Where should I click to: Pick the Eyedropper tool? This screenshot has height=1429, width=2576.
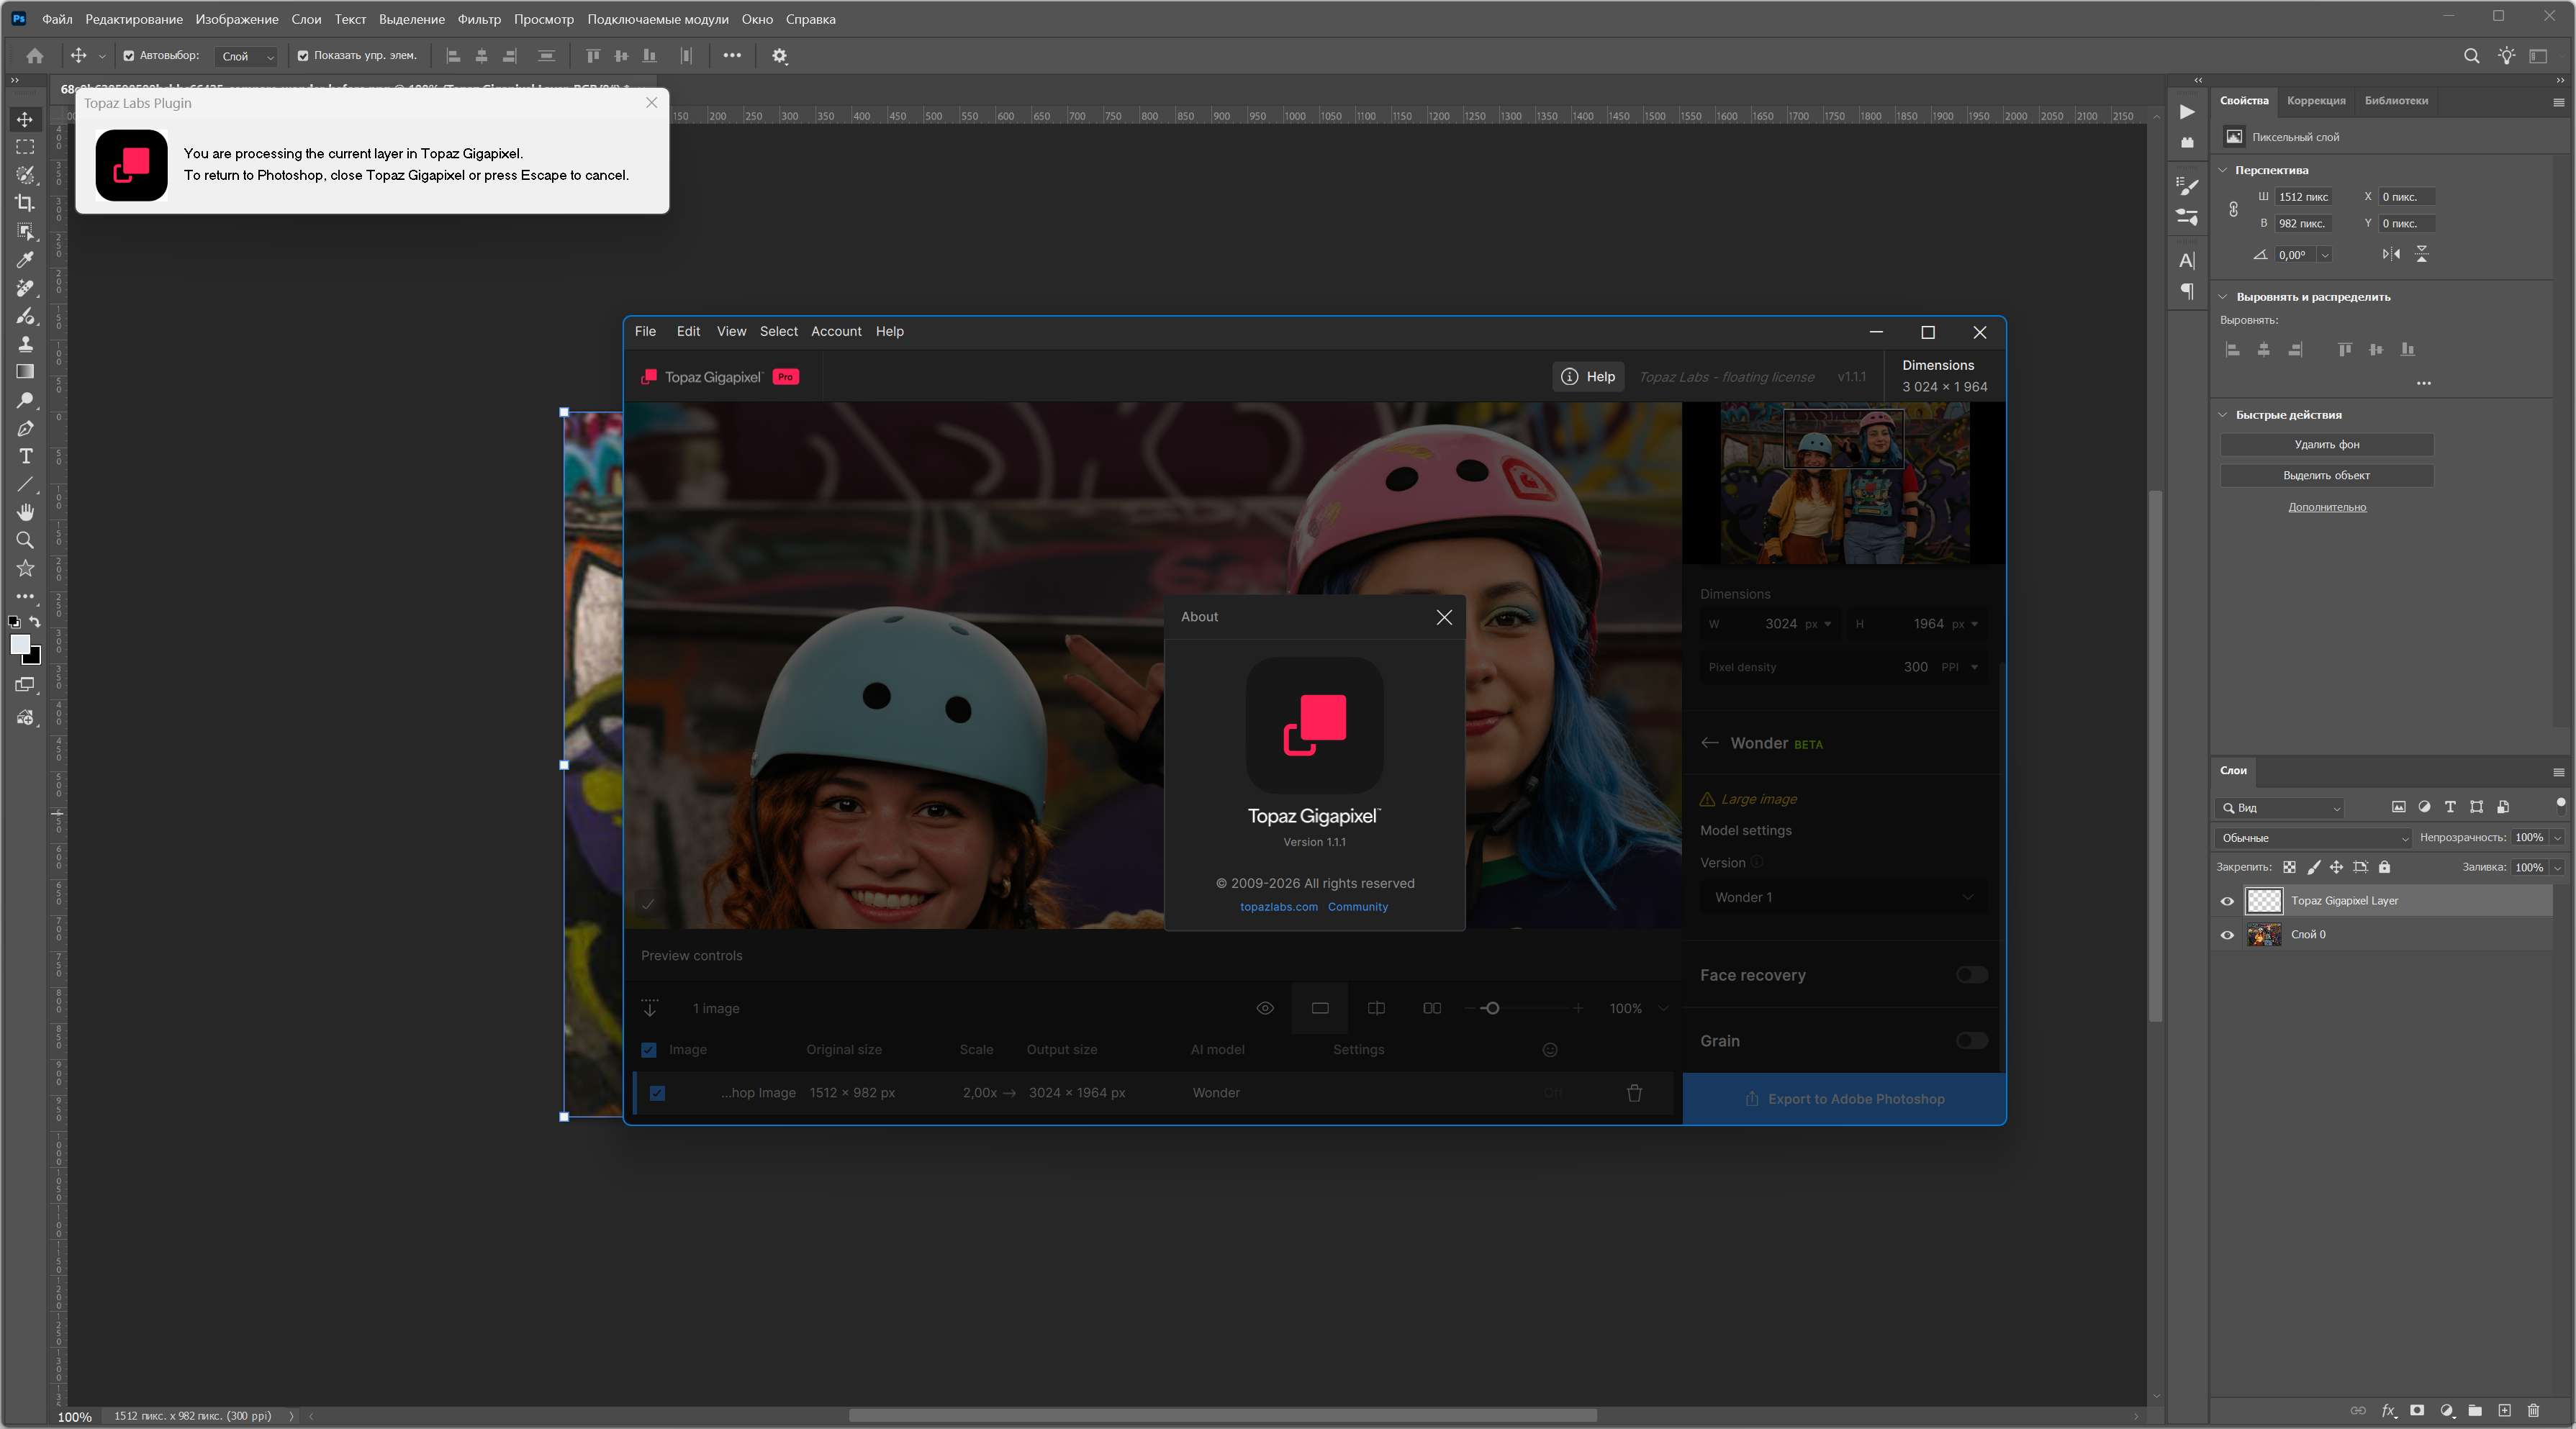(25, 260)
